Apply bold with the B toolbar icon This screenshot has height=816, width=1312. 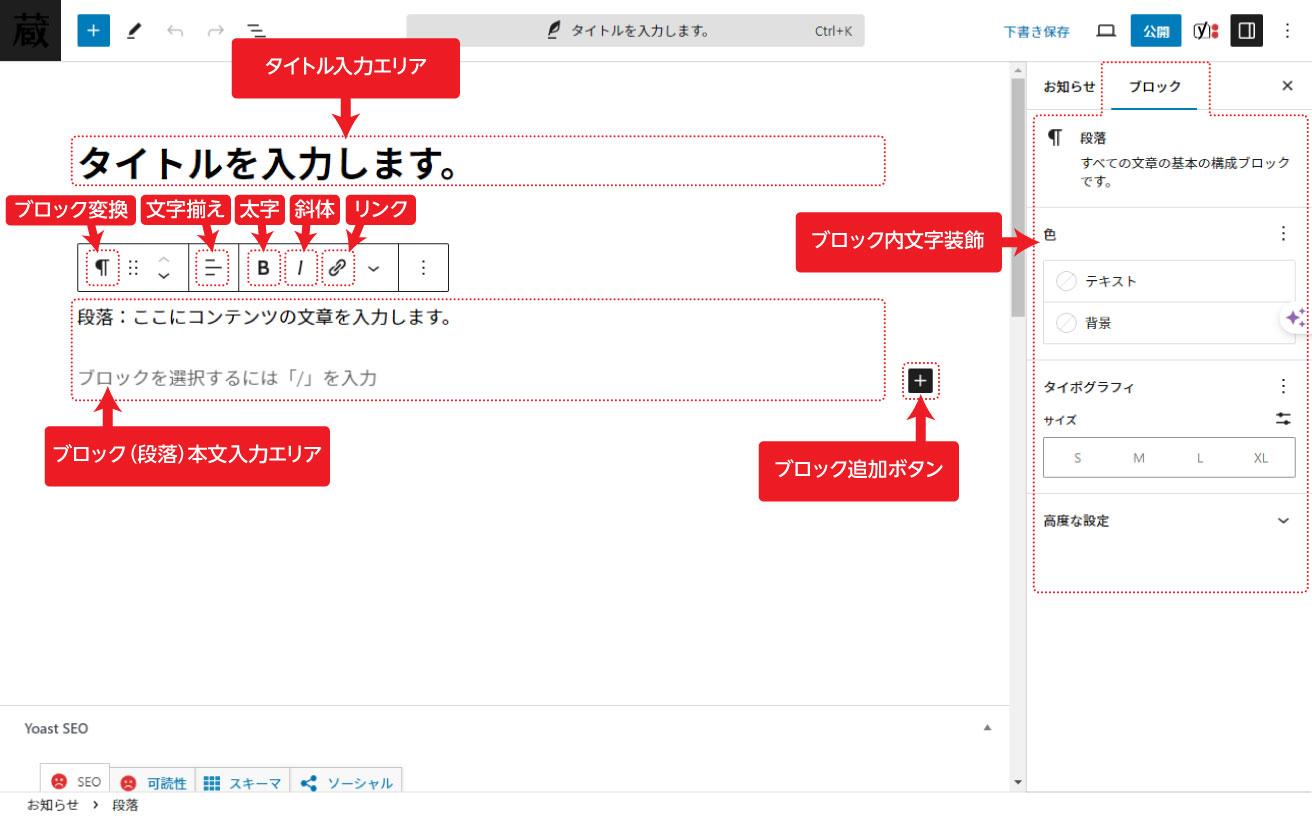pyautogui.click(x=262, y=267)
